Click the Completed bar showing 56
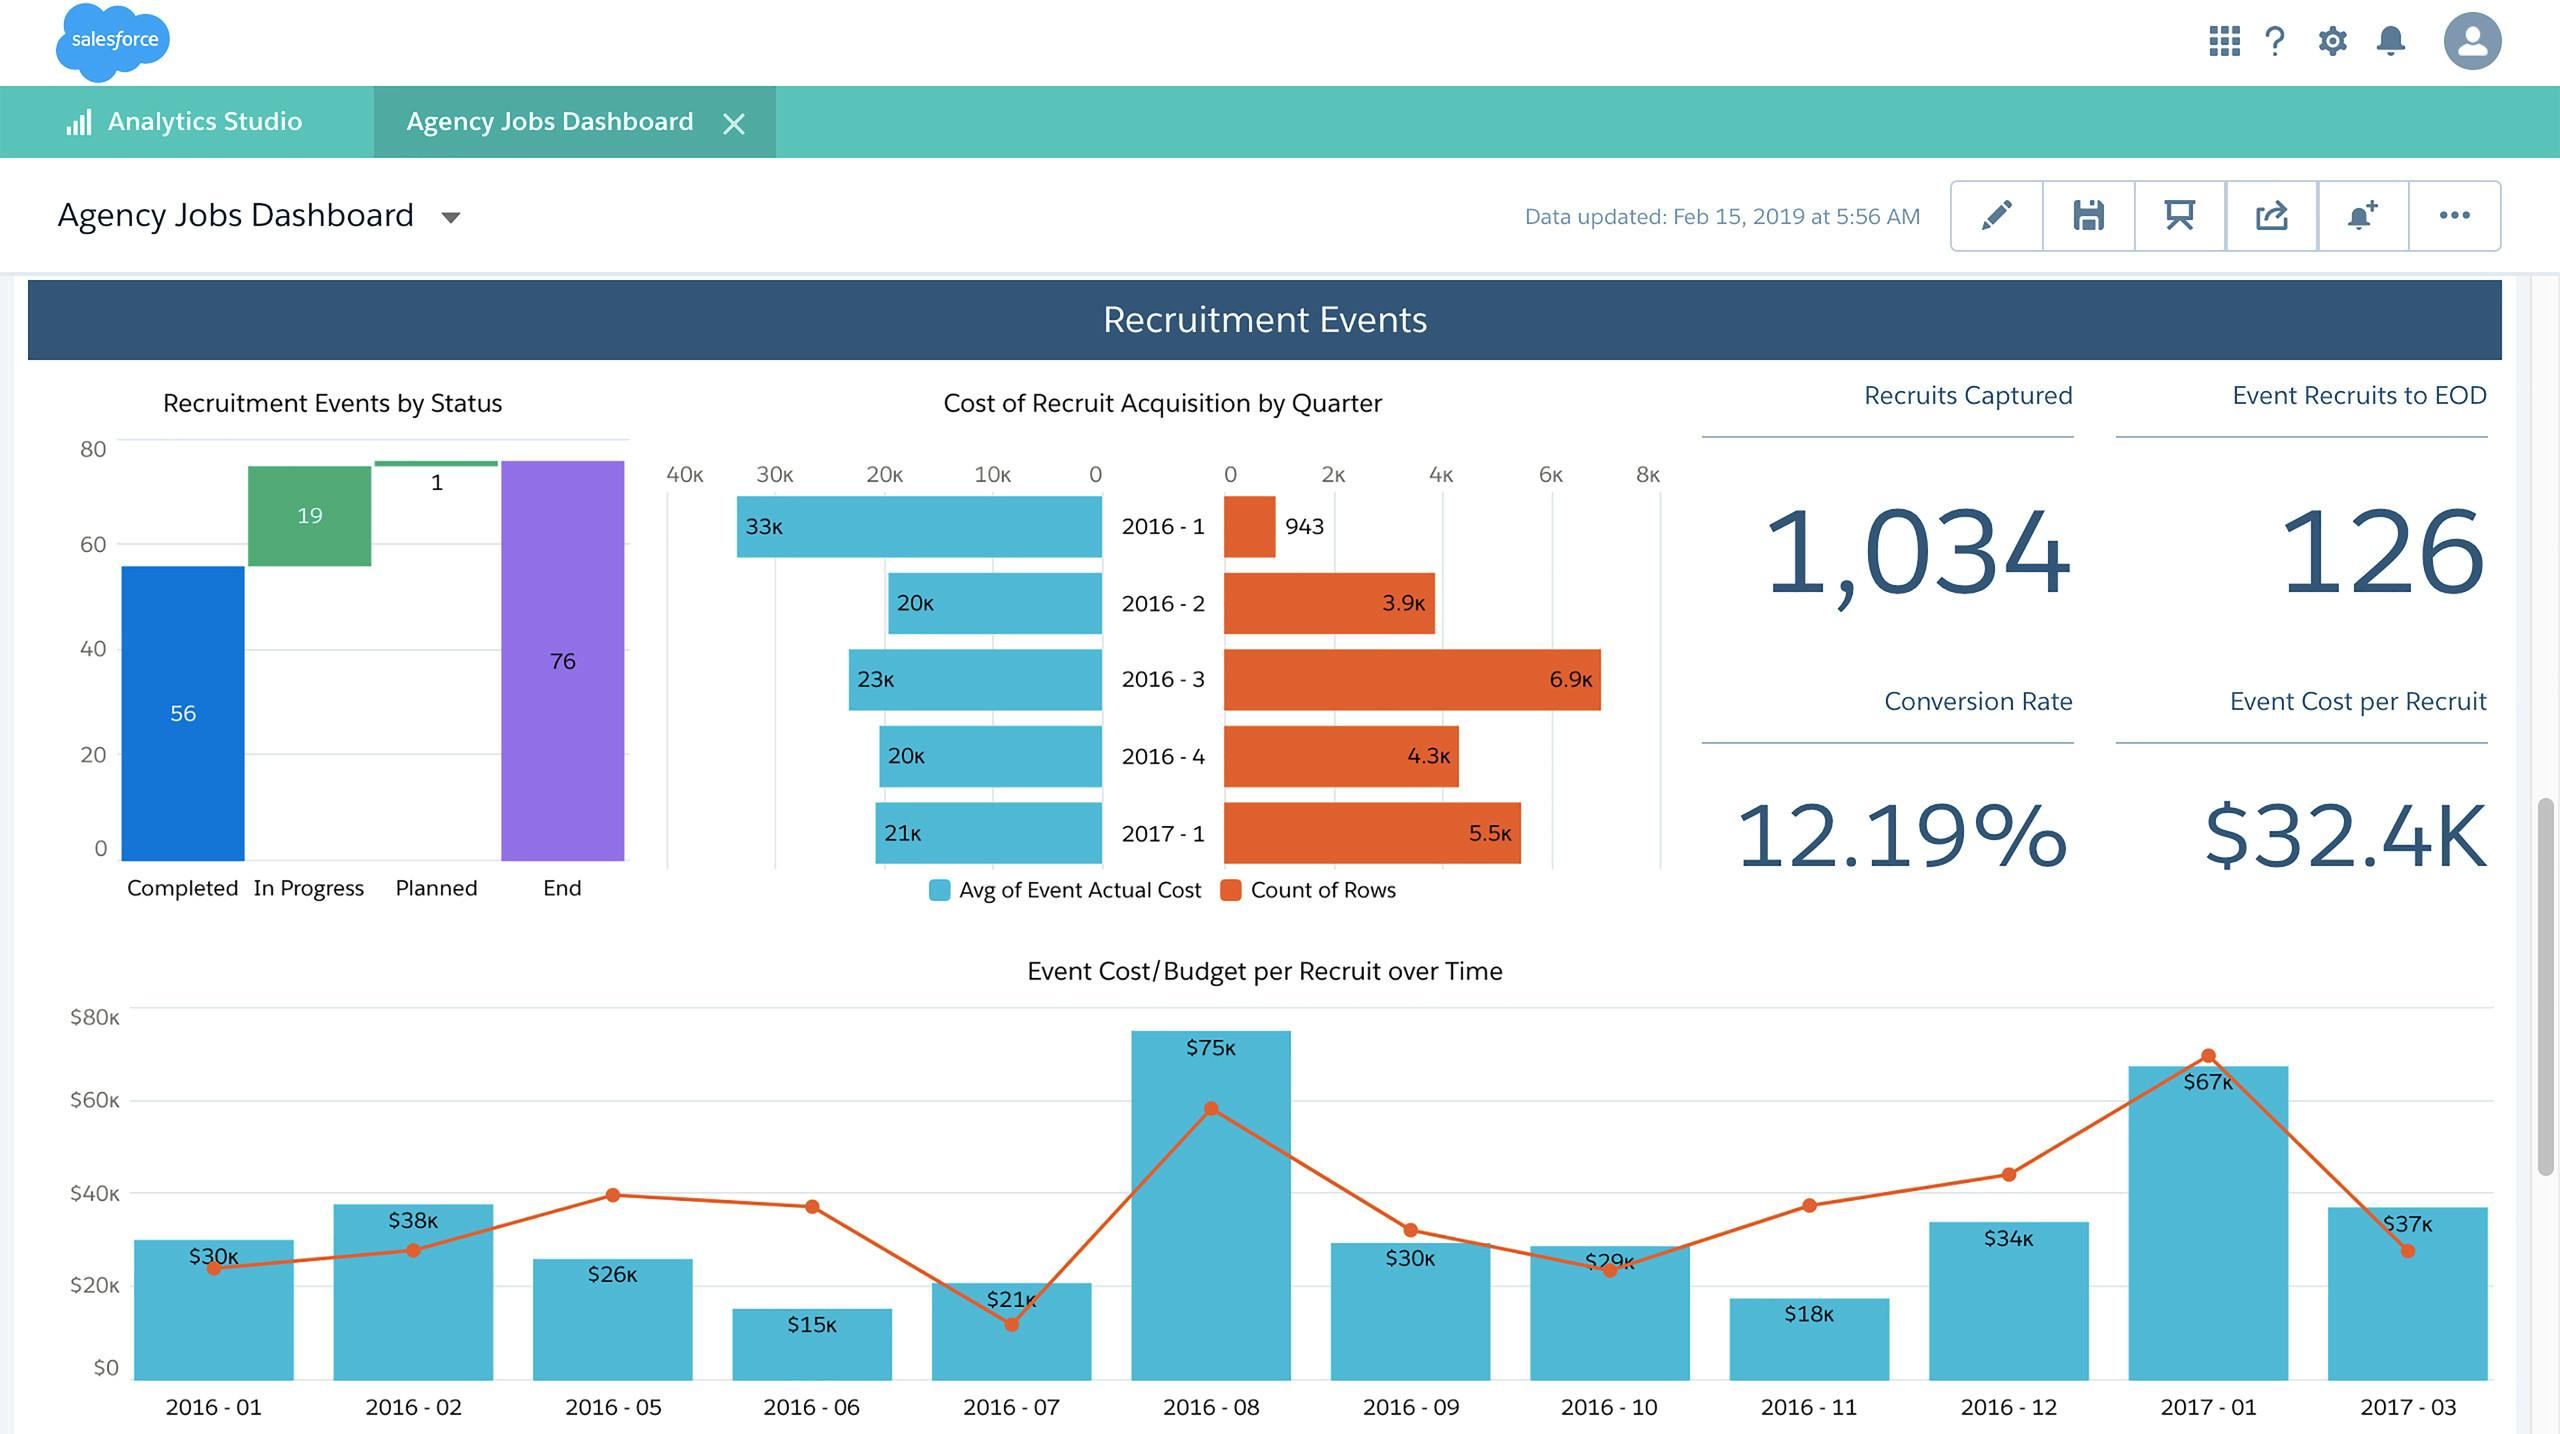2560x1434 pixels. pos(183,713)
